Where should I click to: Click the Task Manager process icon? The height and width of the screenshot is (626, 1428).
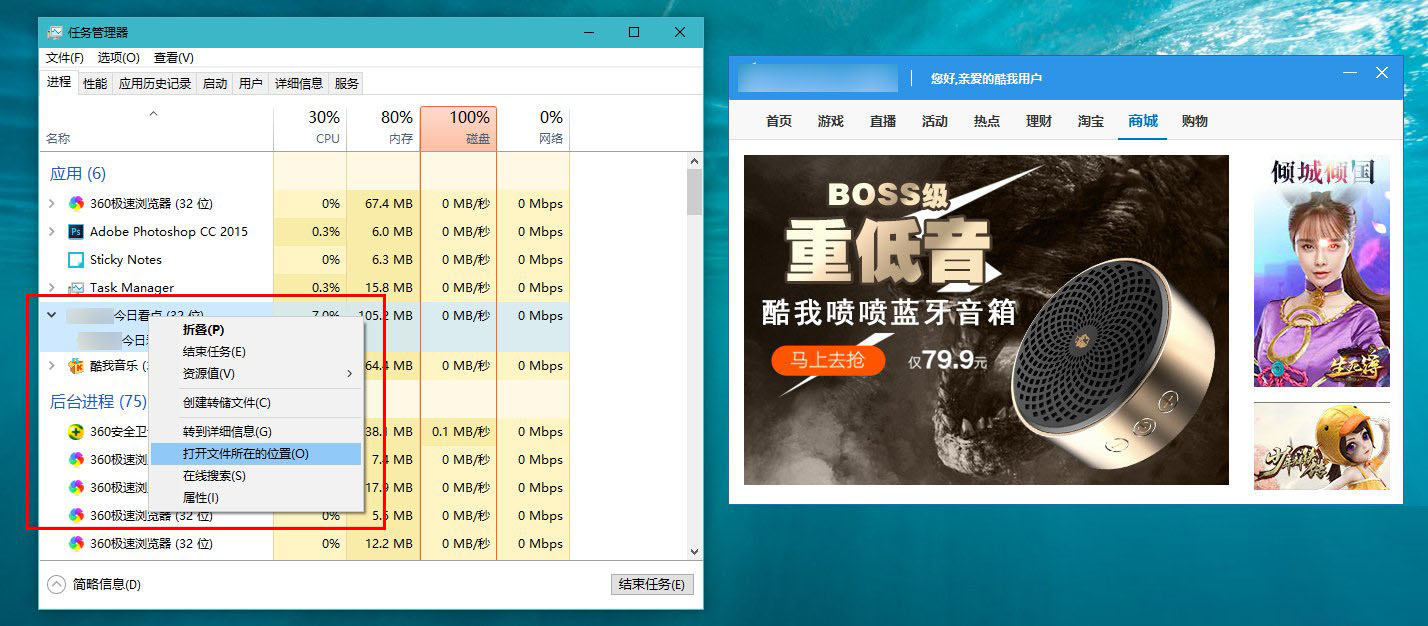point(75,288)
